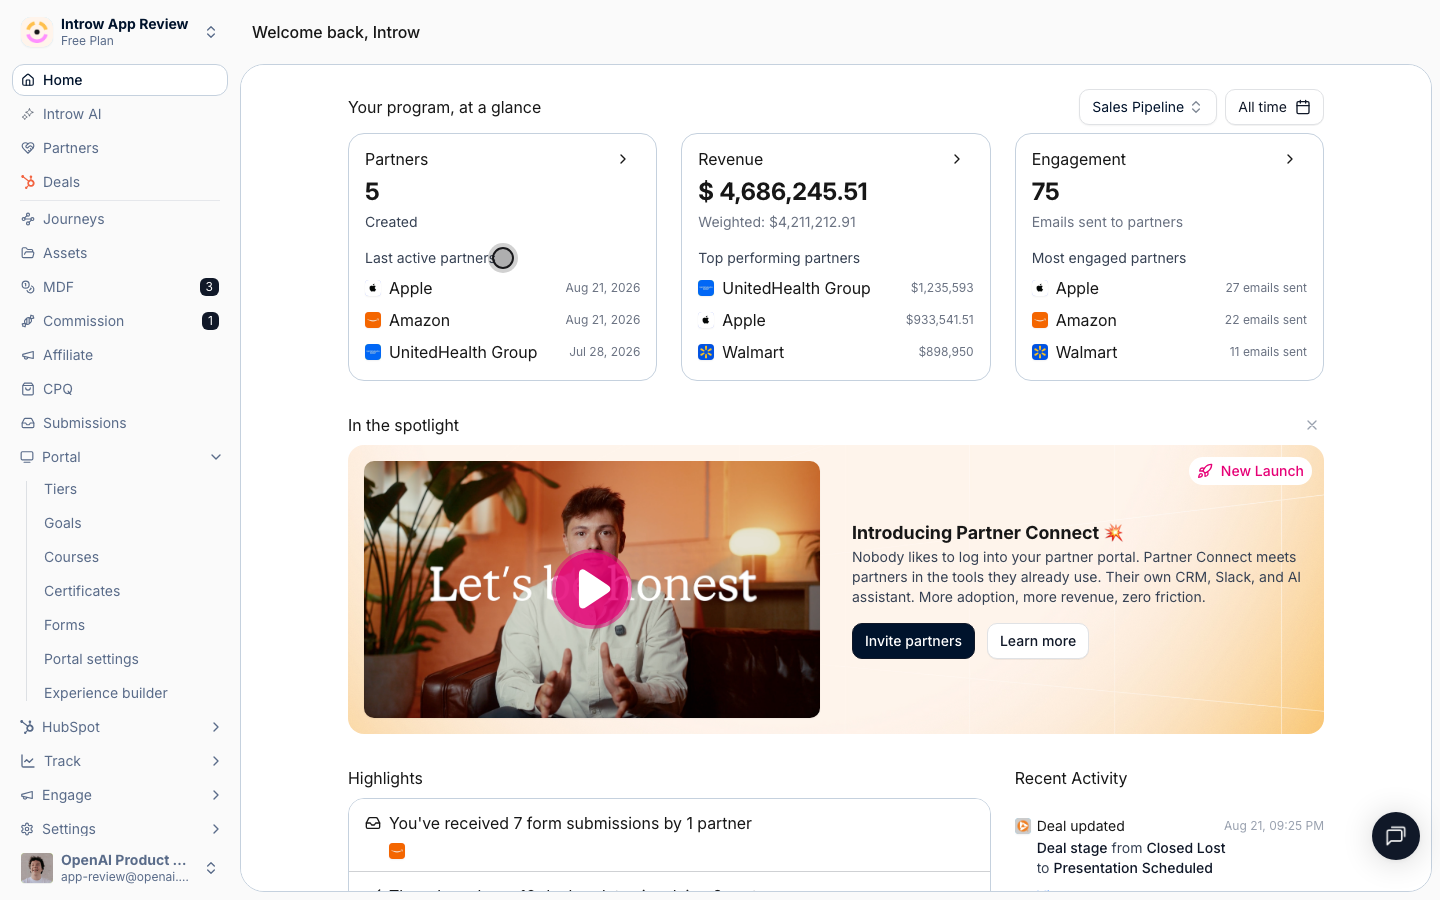The height and width of the screenshot is (900, 1440).
Task: Click the Settings gear icon
Action: click(27, 829)
